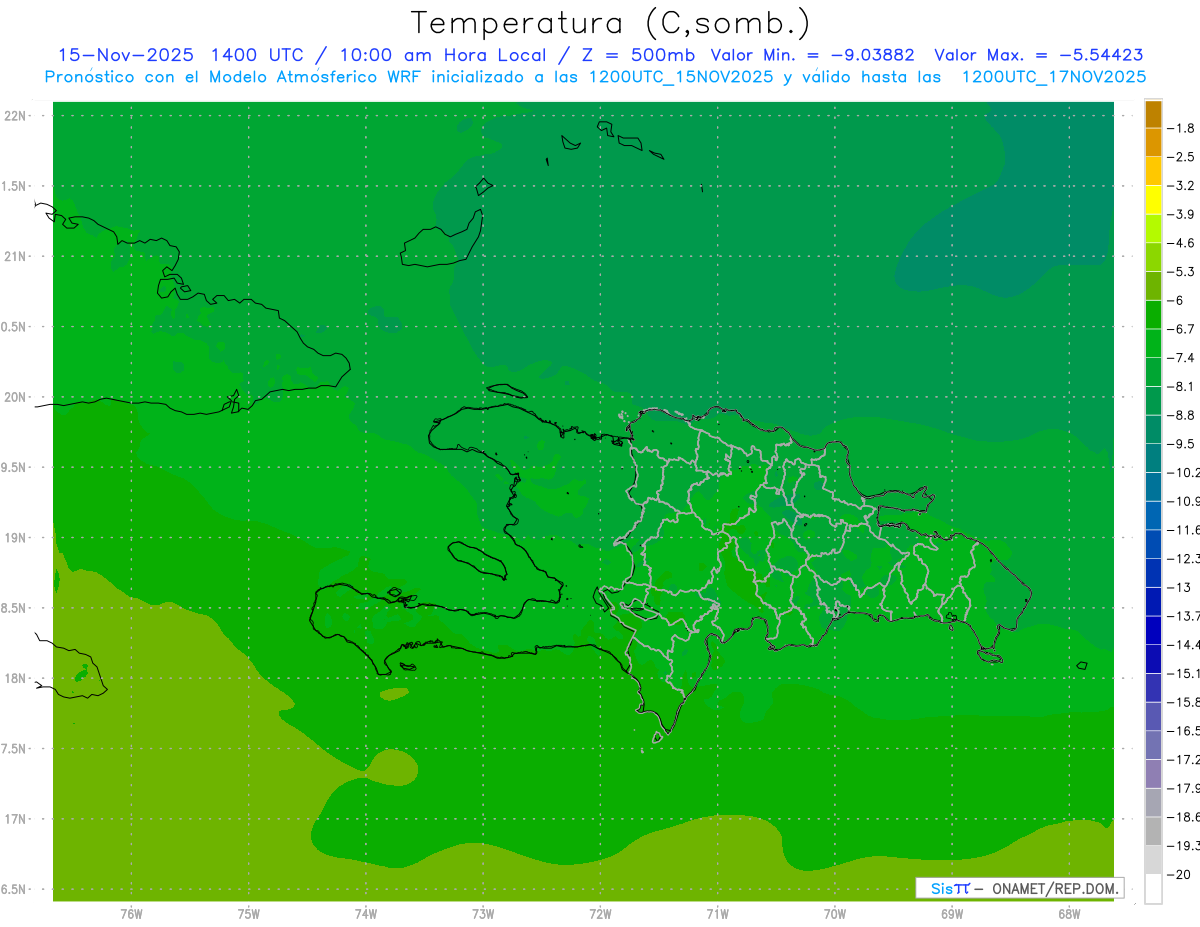Click 'Valor Min. = -9.03882' text
This screenshot has height=927, width=1200.
813,55
